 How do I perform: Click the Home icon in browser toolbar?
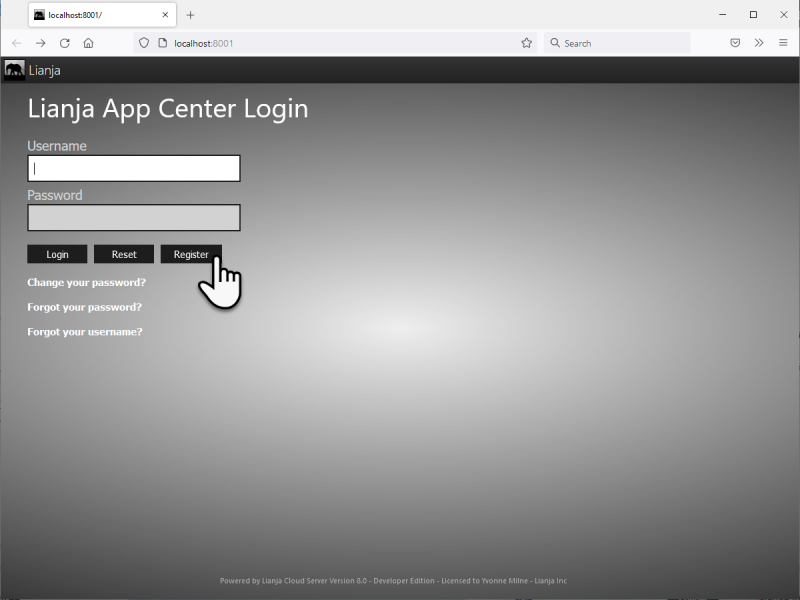pyautogui.click(x=88, y=42)
